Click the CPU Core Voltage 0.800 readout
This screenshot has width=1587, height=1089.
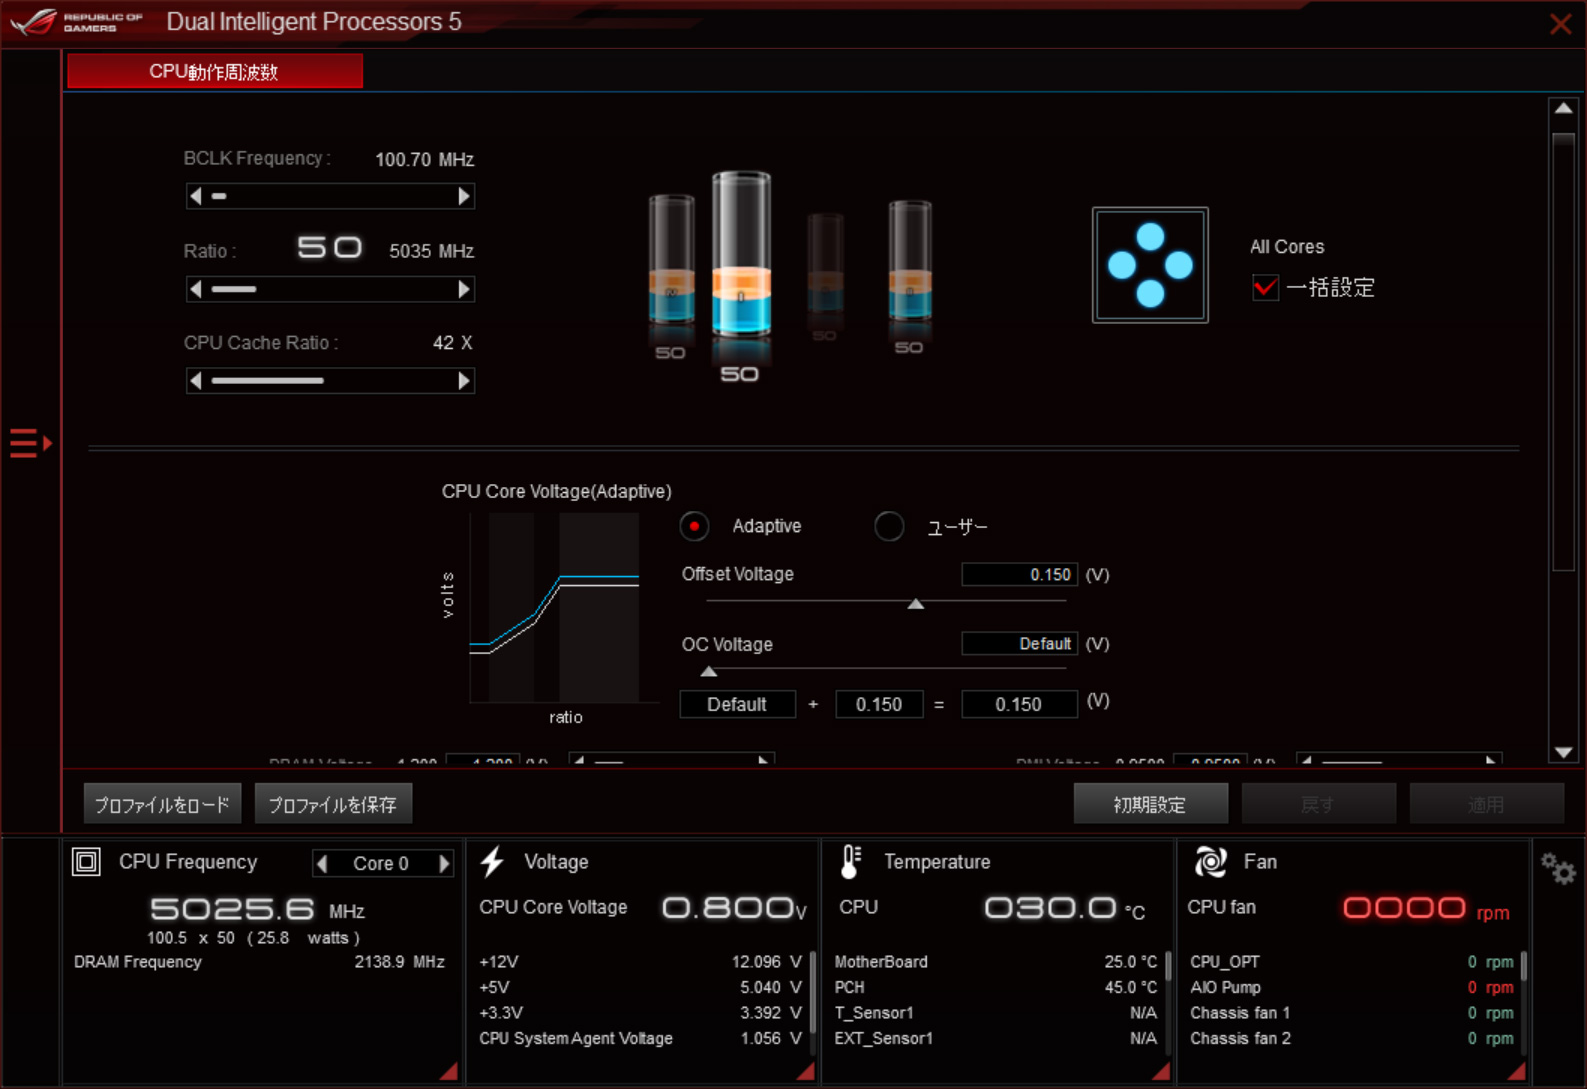734,908
